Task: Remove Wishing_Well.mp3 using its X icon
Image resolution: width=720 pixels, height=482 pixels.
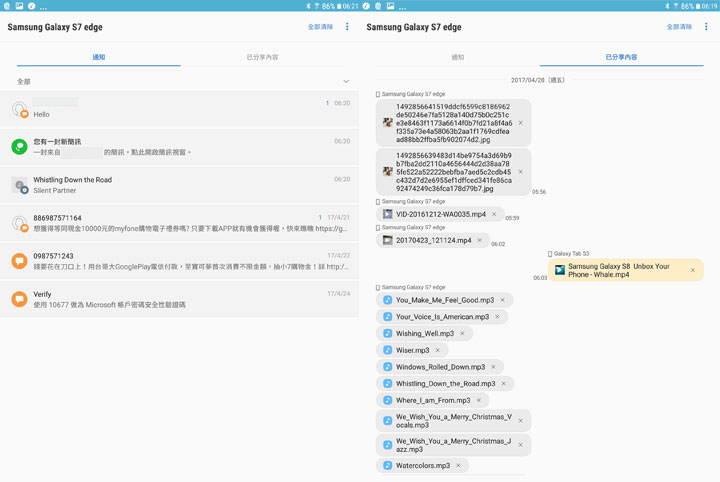Action: (462, 334)
